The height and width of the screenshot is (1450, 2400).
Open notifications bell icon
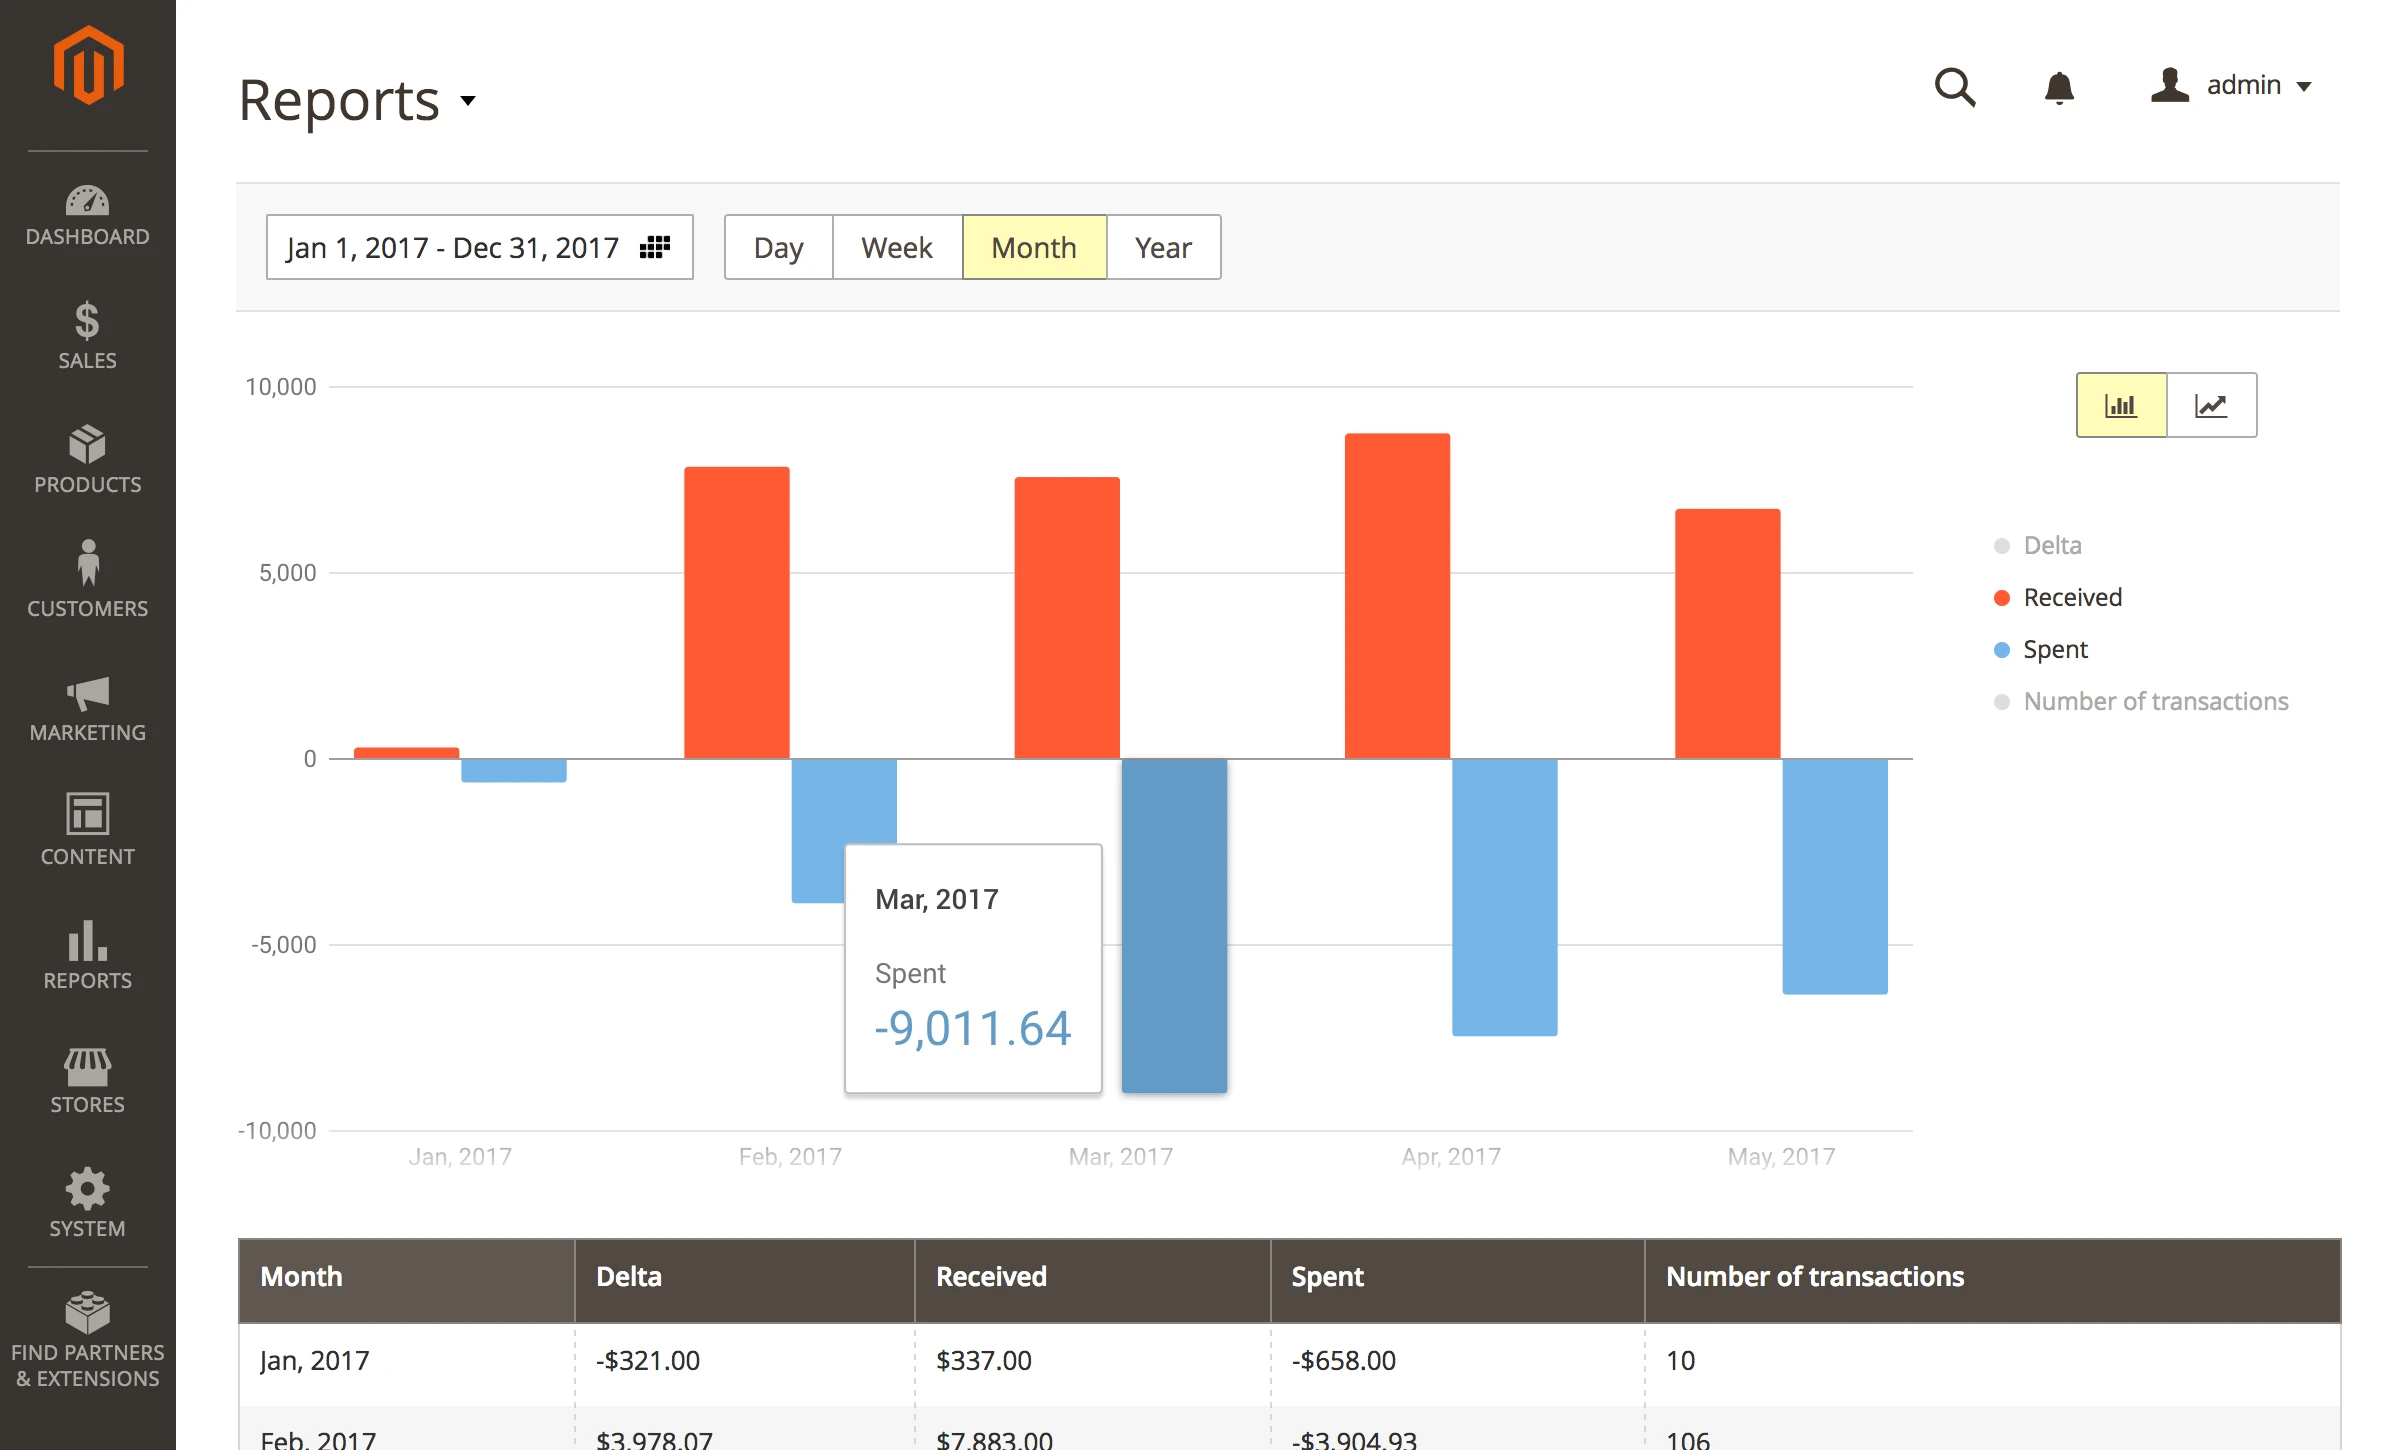click(x=2059, y=88)
